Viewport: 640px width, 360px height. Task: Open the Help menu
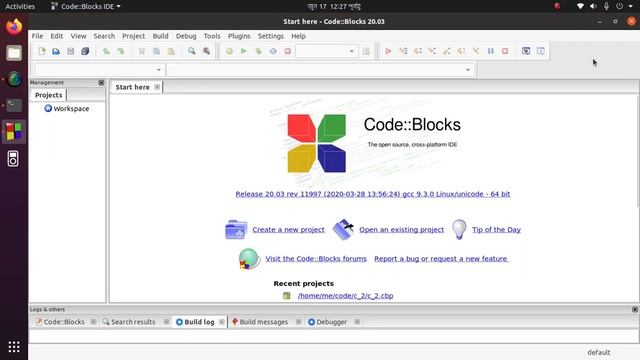[x=298, y=36]
